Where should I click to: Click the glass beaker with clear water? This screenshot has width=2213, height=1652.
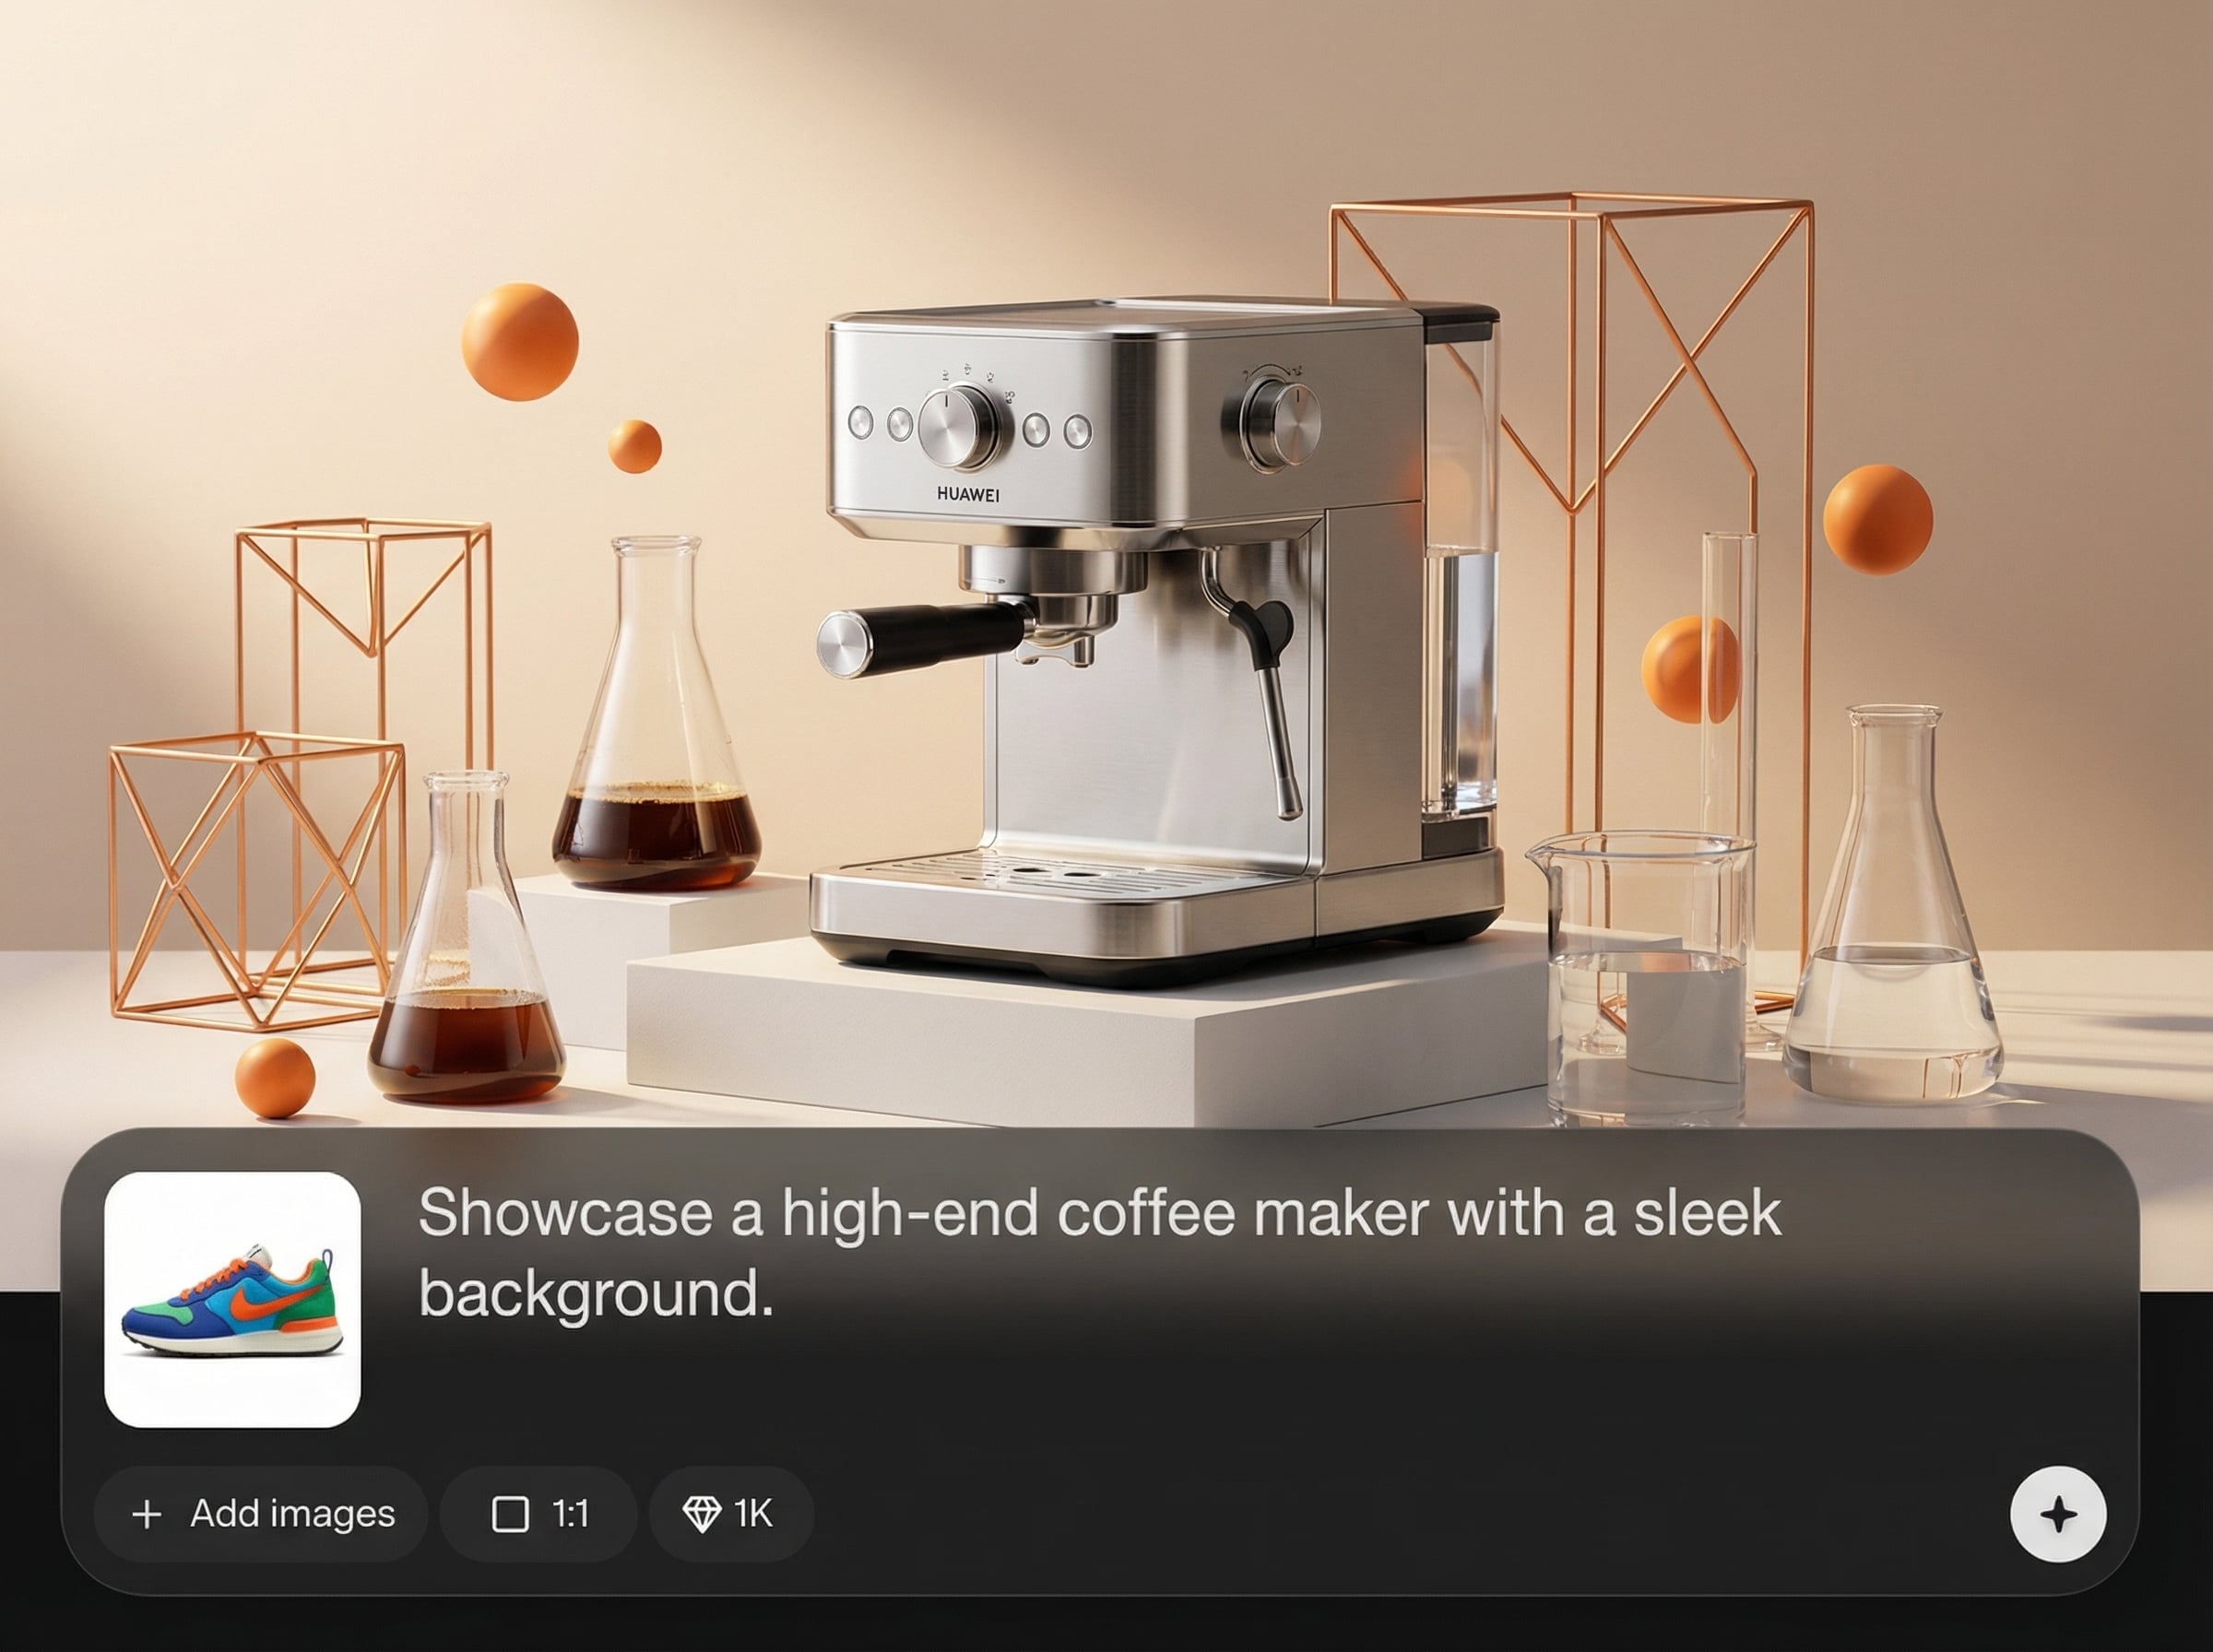(x=1640, y=978)
